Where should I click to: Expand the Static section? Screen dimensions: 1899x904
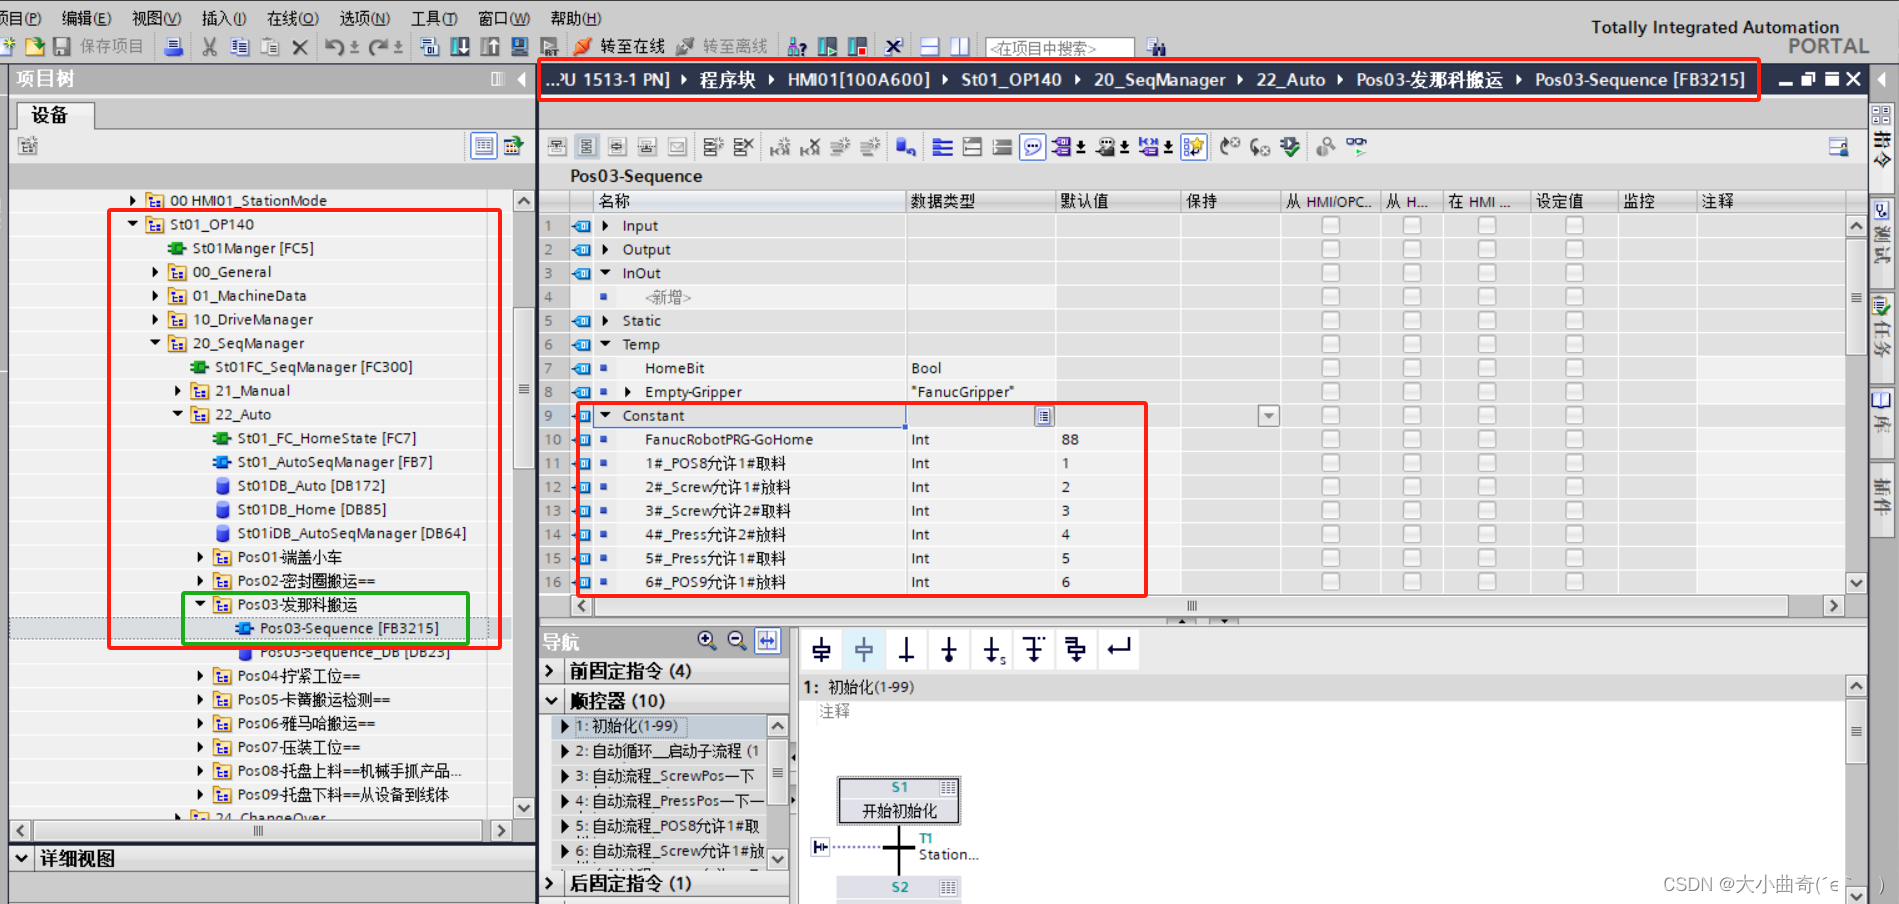[606, 320]
